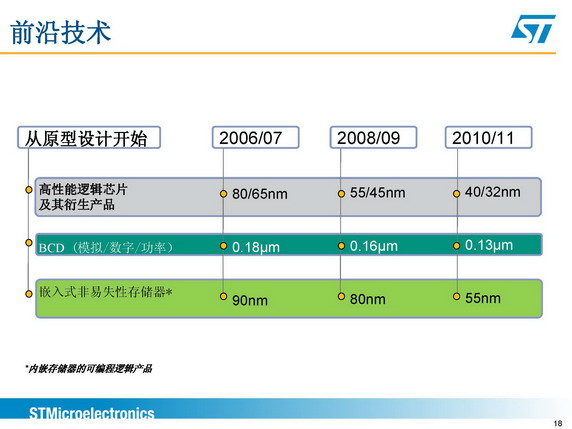
Task: Click the STMicroelectronics footer text
Action: (x=92, y=413)
